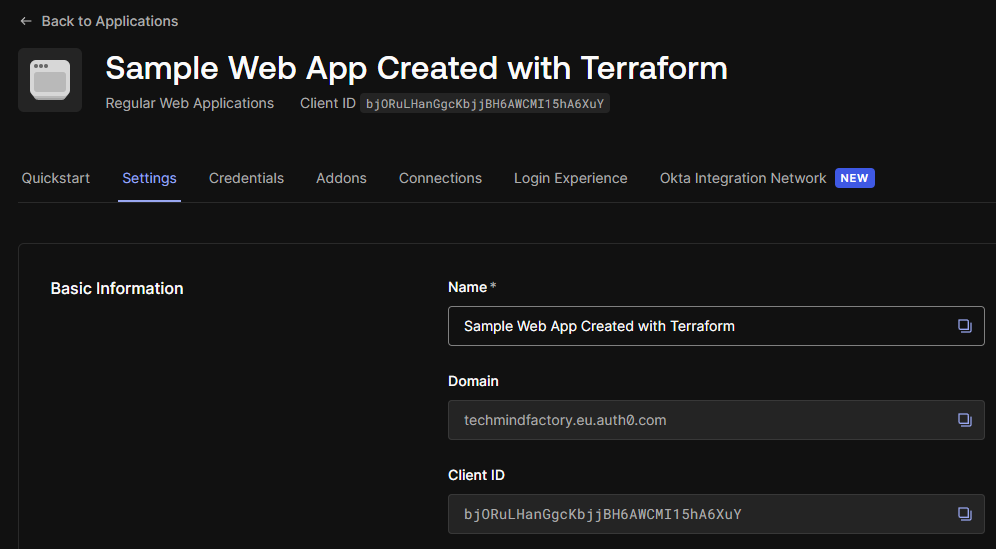Select the Name field label
Image resolution: width=996 pixels, height=549 pixels.
pos(472,287)
